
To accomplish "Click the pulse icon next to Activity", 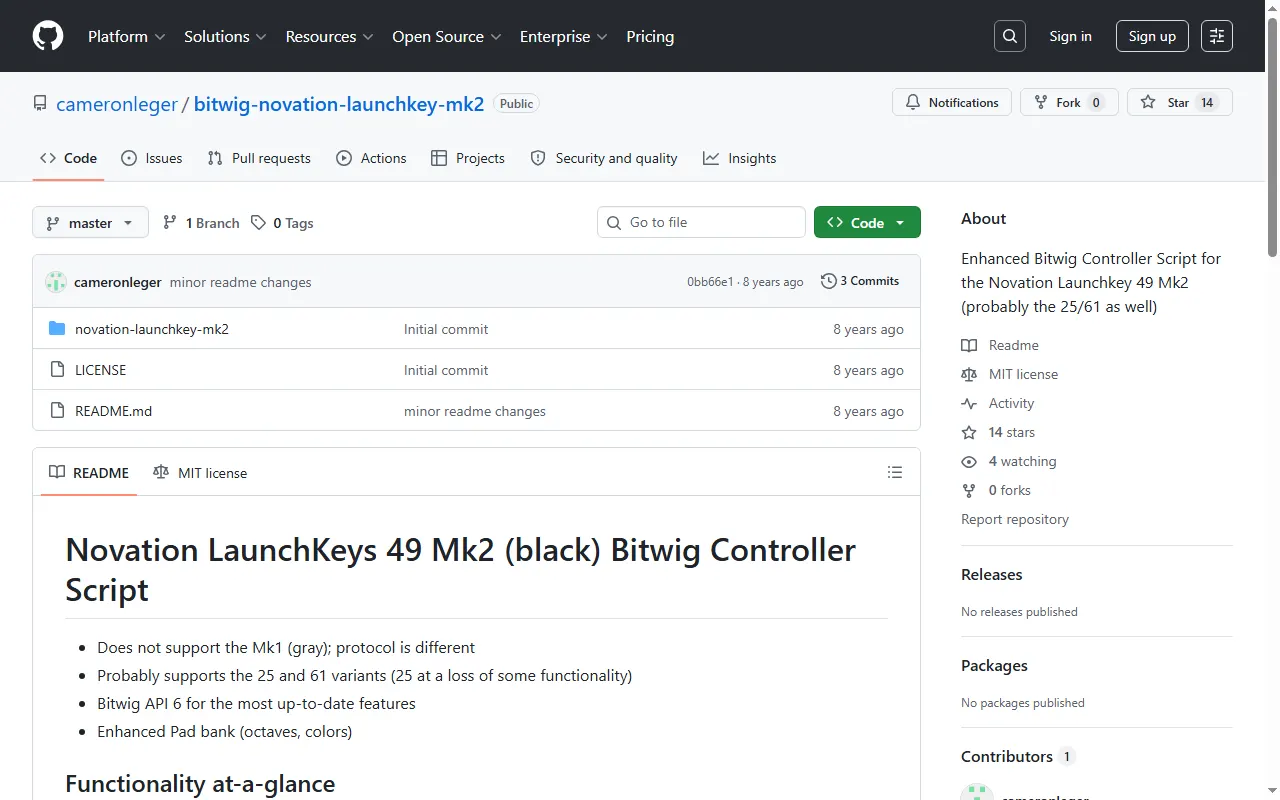I will click(969, 403).
